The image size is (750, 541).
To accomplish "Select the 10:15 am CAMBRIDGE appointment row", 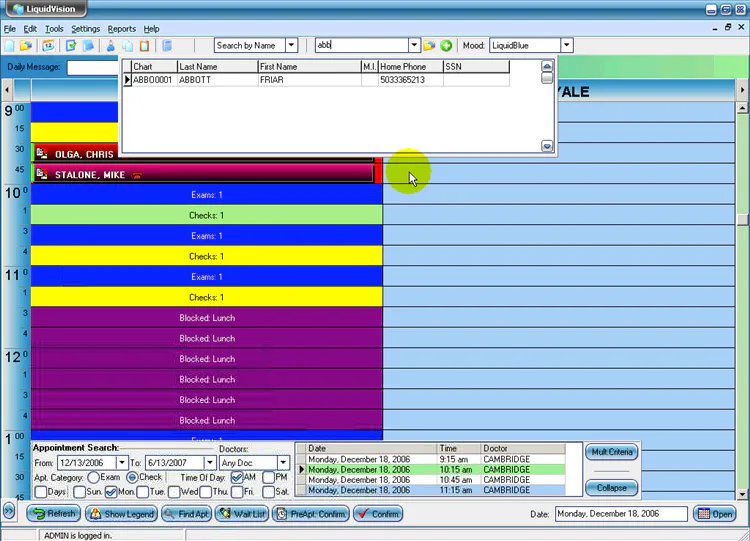I will point(430,470).
